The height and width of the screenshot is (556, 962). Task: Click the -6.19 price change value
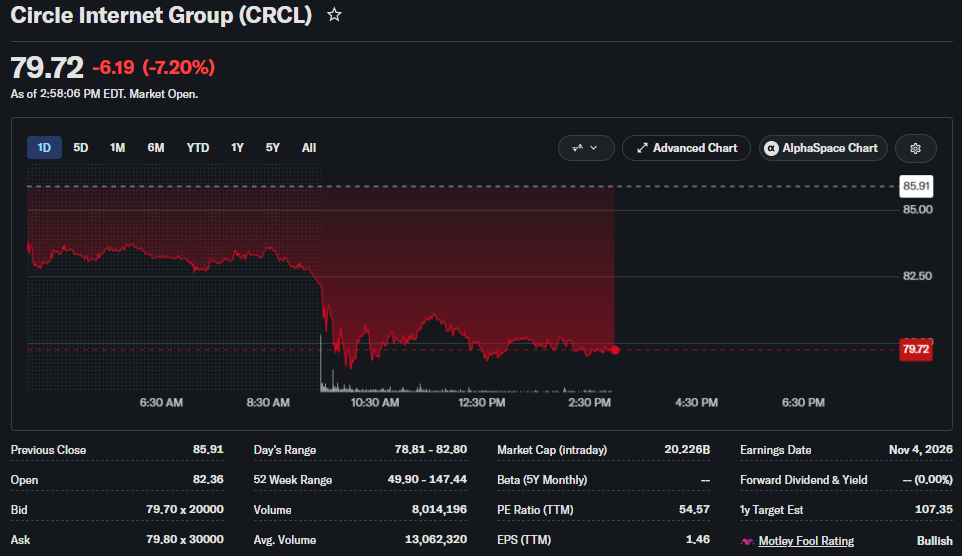(x=113, y=67)
